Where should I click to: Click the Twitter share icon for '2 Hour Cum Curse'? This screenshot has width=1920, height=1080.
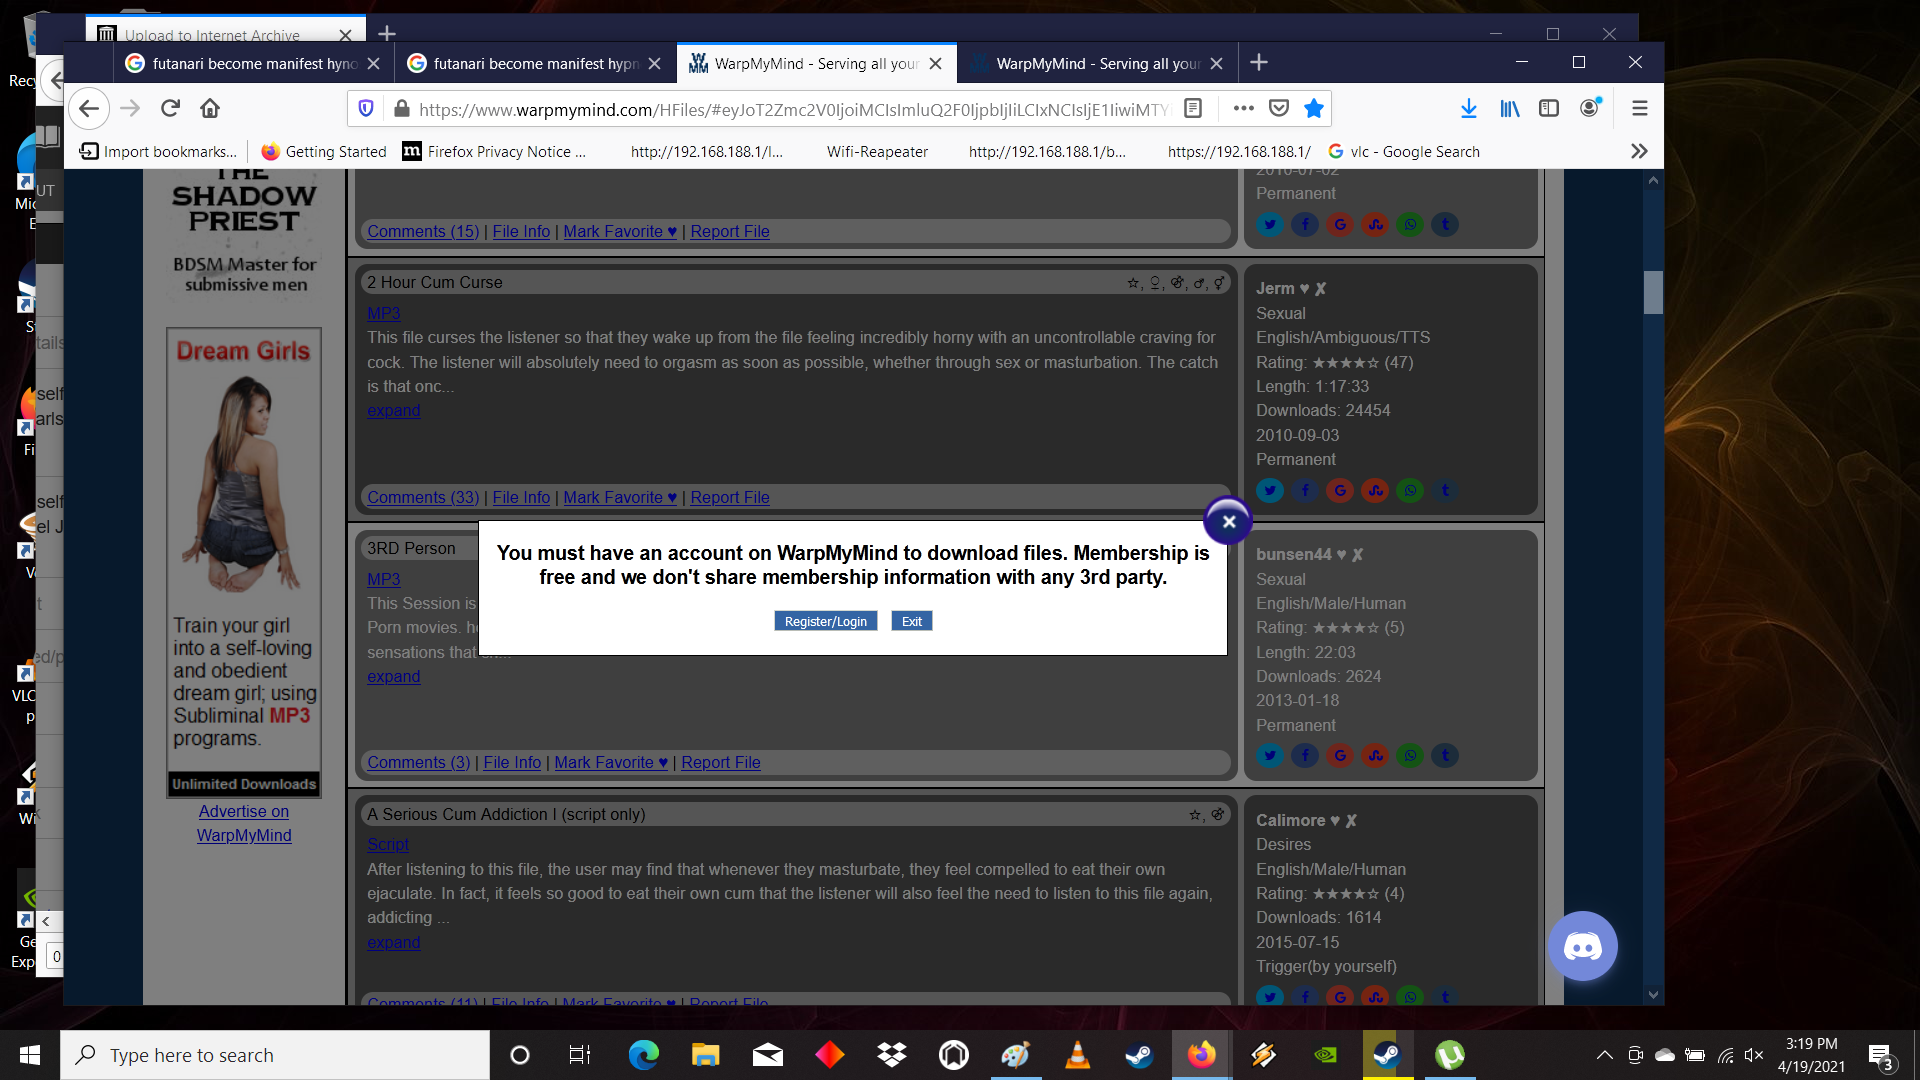tap(1270, 489)
